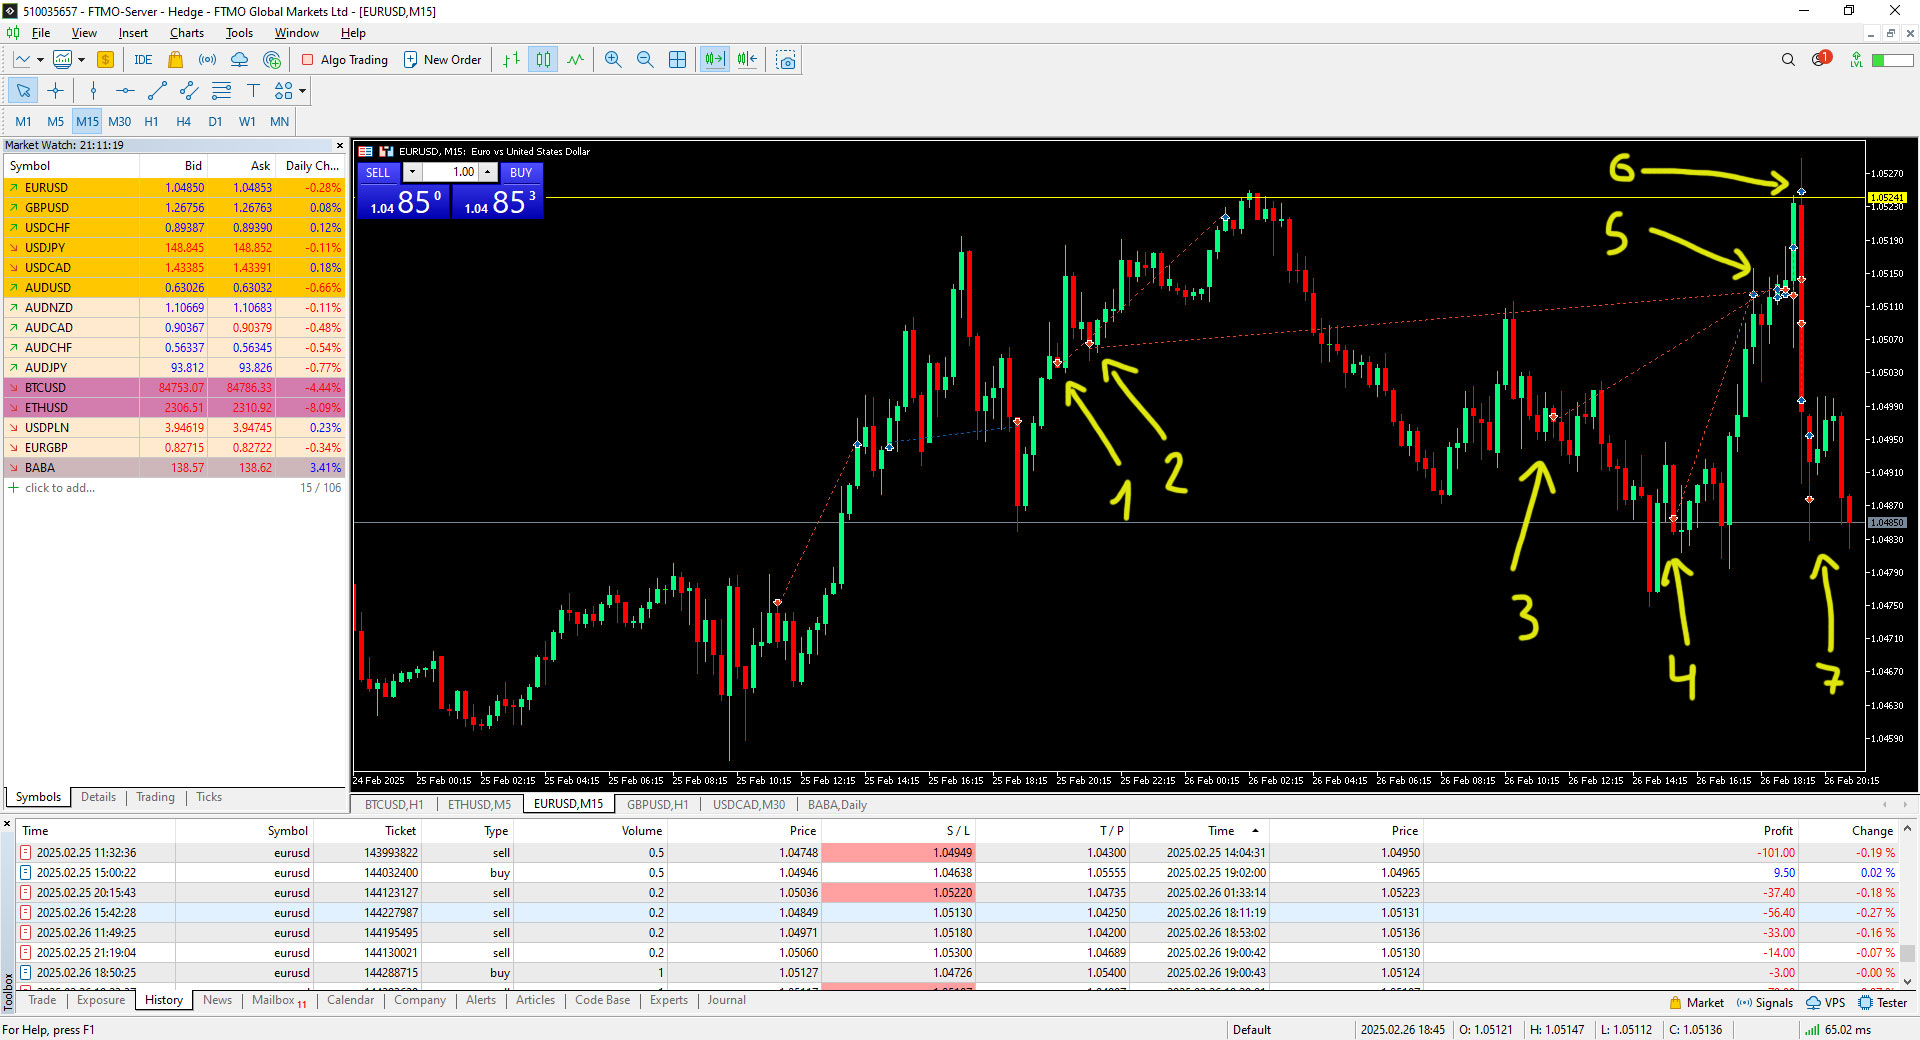Select the Fibonacci retracement tool
Image resolution: width=1920 pixels, height=1040 pixels.
click(221, 91)
